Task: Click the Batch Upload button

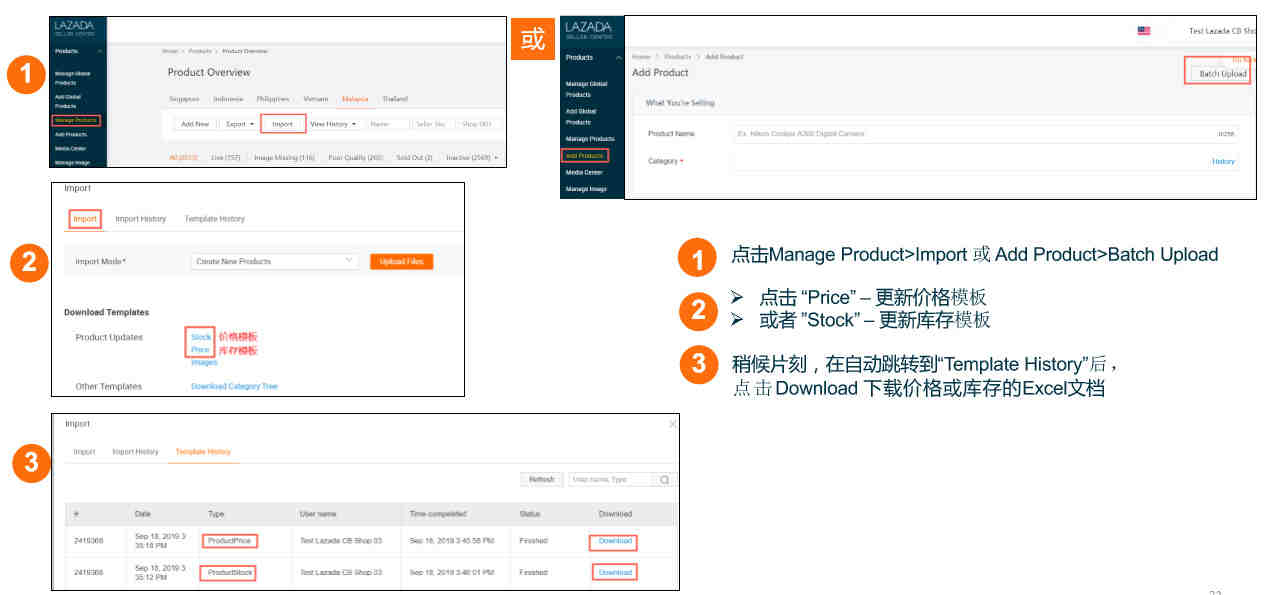Action: pos(1217,74)
